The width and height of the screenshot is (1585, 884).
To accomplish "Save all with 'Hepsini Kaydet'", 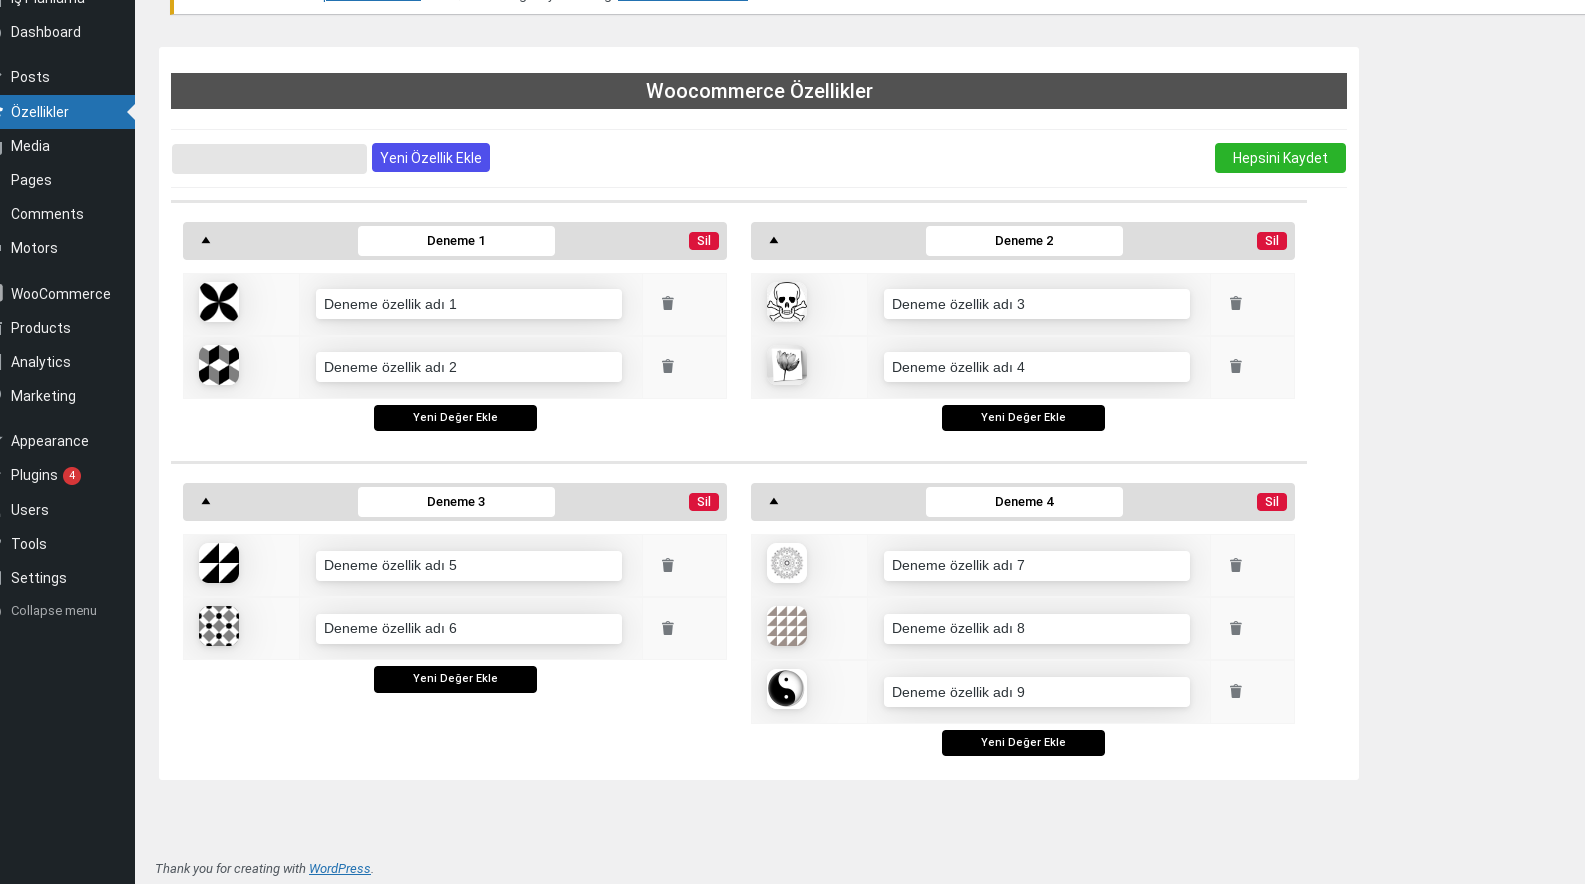I will pos(1280,158).
